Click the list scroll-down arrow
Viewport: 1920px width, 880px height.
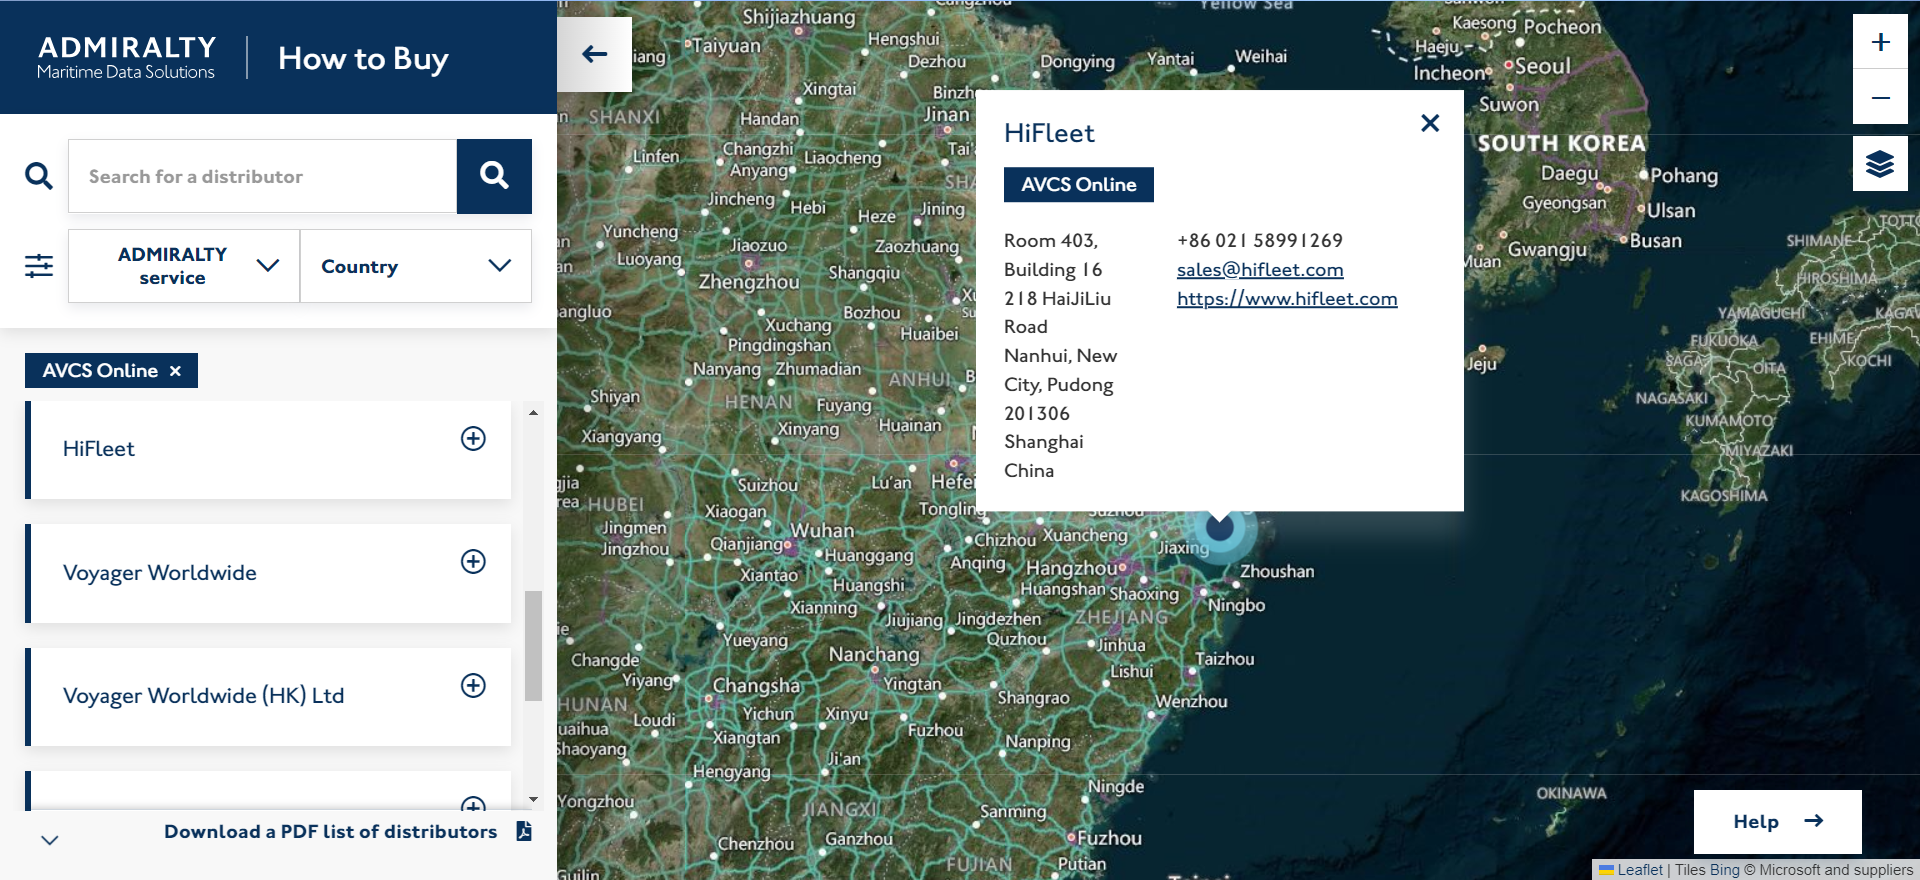[533, 799]
